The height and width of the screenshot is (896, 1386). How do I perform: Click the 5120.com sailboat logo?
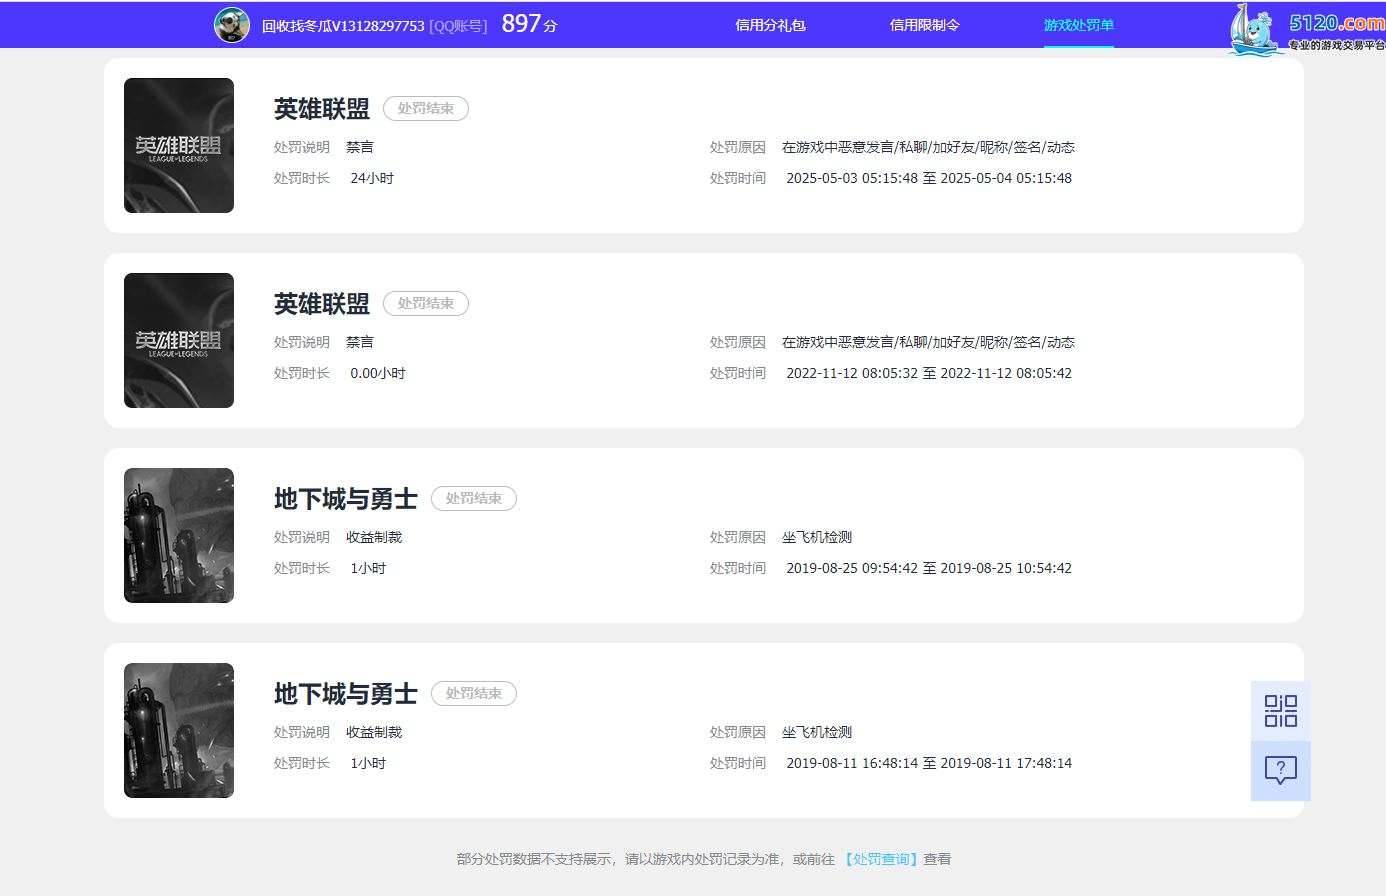[x=1307, y=28]
